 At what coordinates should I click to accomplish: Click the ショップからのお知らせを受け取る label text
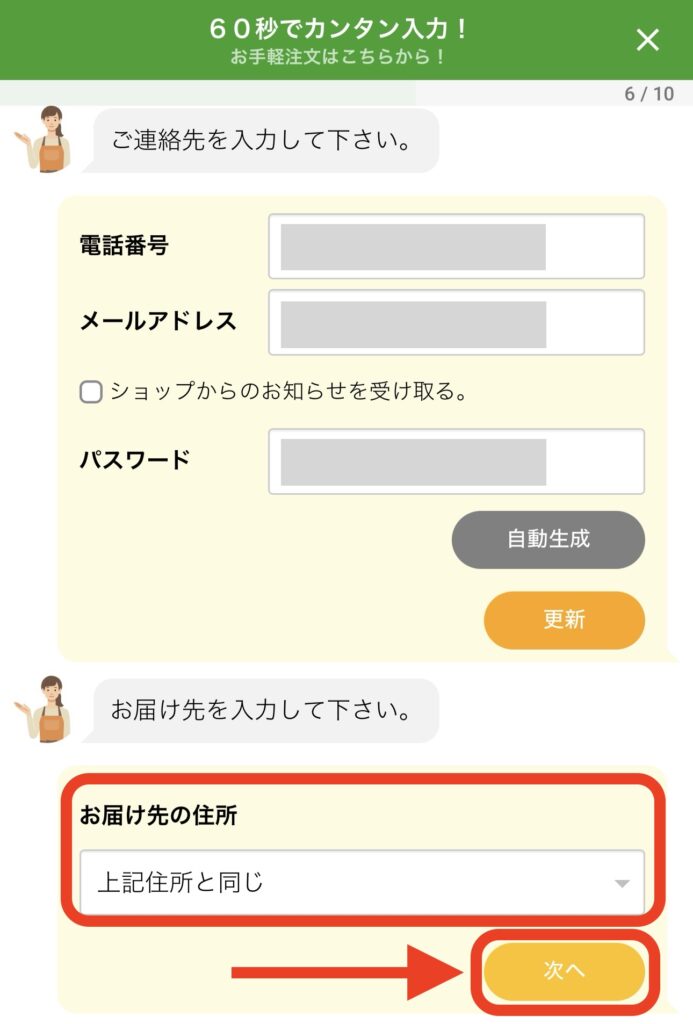(x=289, y=391)
